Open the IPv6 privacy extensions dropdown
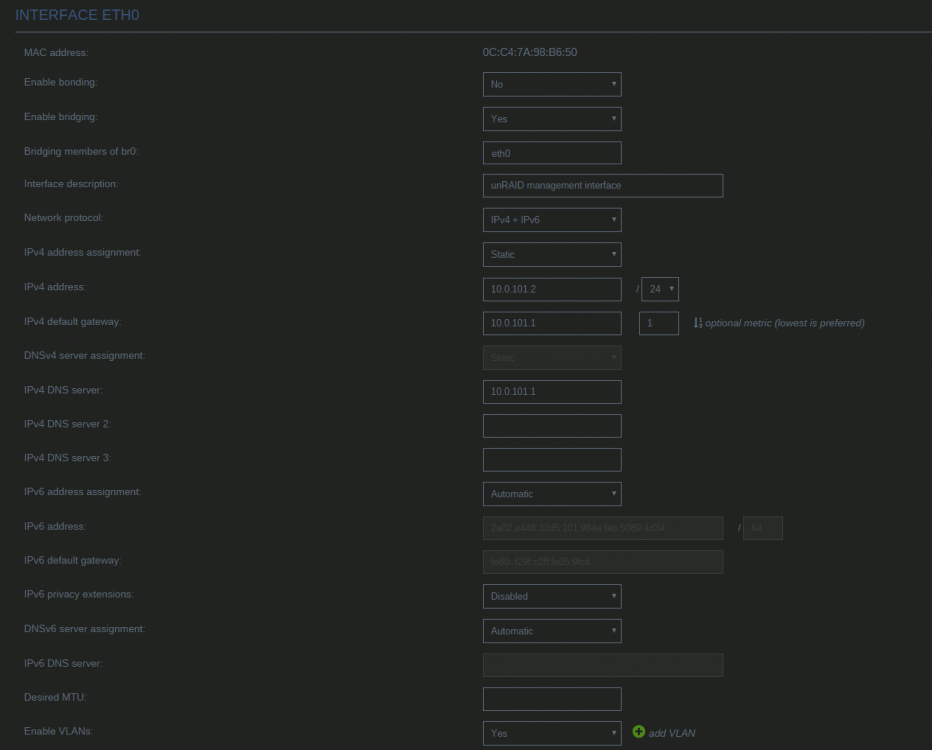The image size is (932, 750). (552, 597)
